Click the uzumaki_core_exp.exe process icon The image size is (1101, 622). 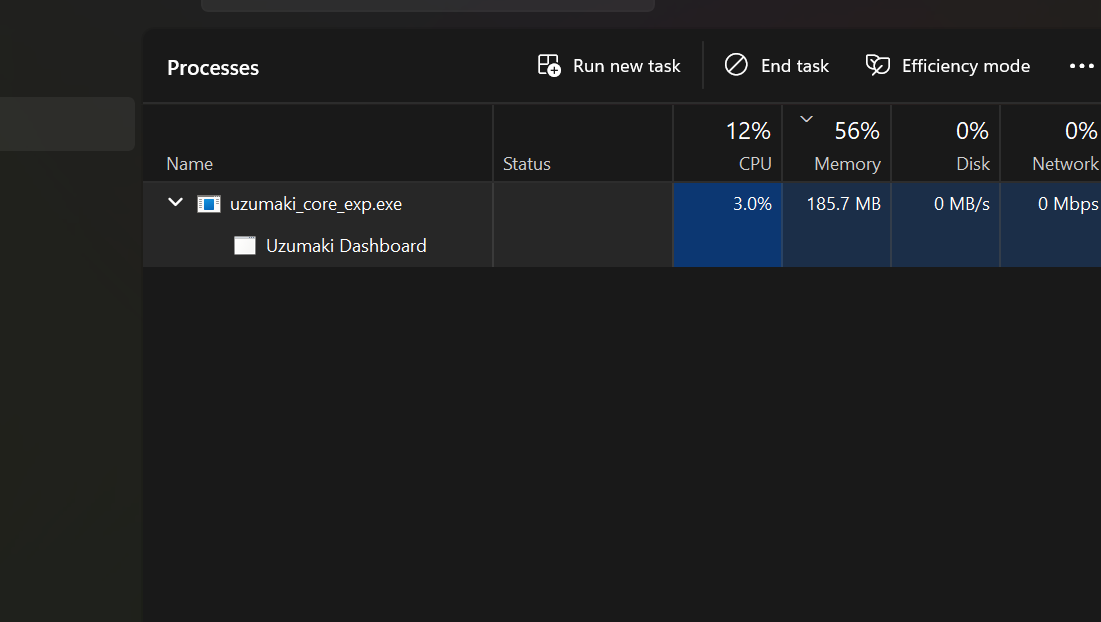(209, 204)
